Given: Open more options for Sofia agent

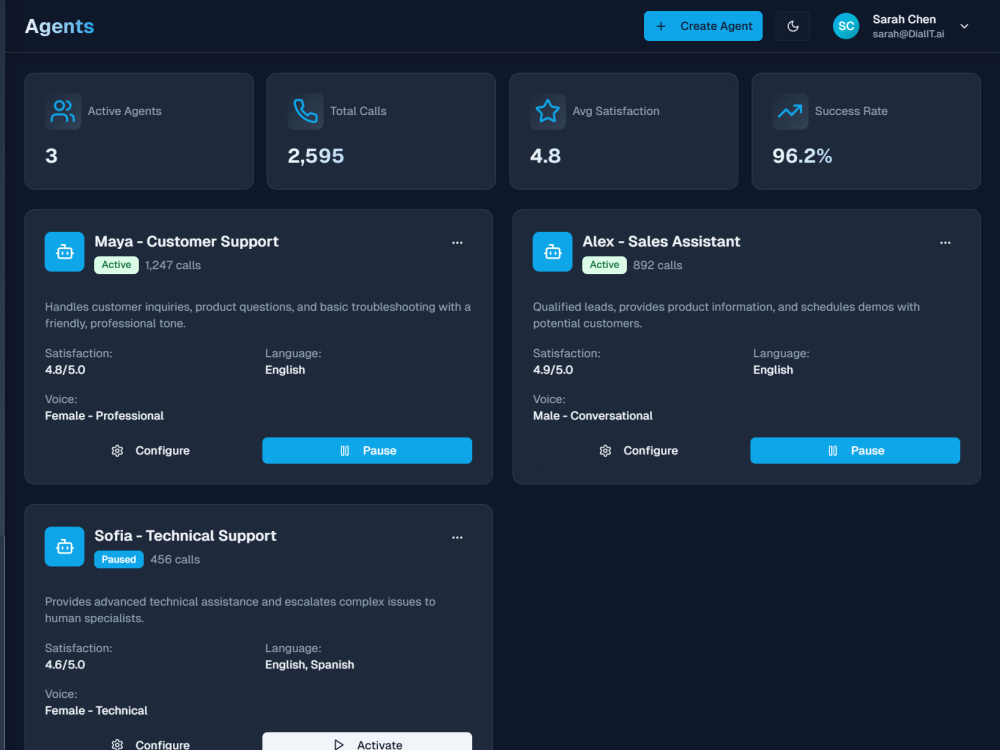Looking at the screenshot, I should pyautogui.click(x=457, y=537).
